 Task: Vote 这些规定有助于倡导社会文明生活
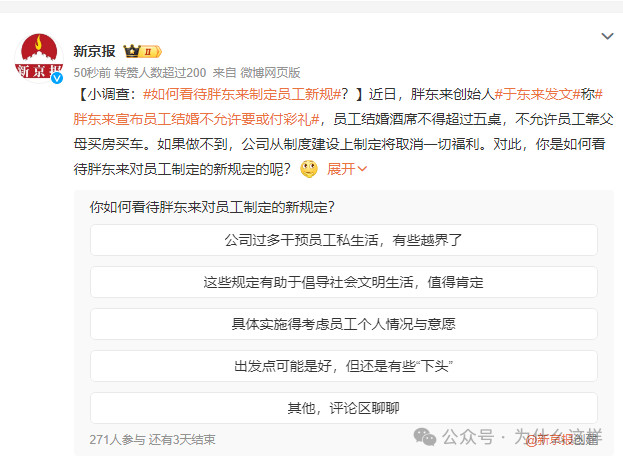click(x=344, y=282)
